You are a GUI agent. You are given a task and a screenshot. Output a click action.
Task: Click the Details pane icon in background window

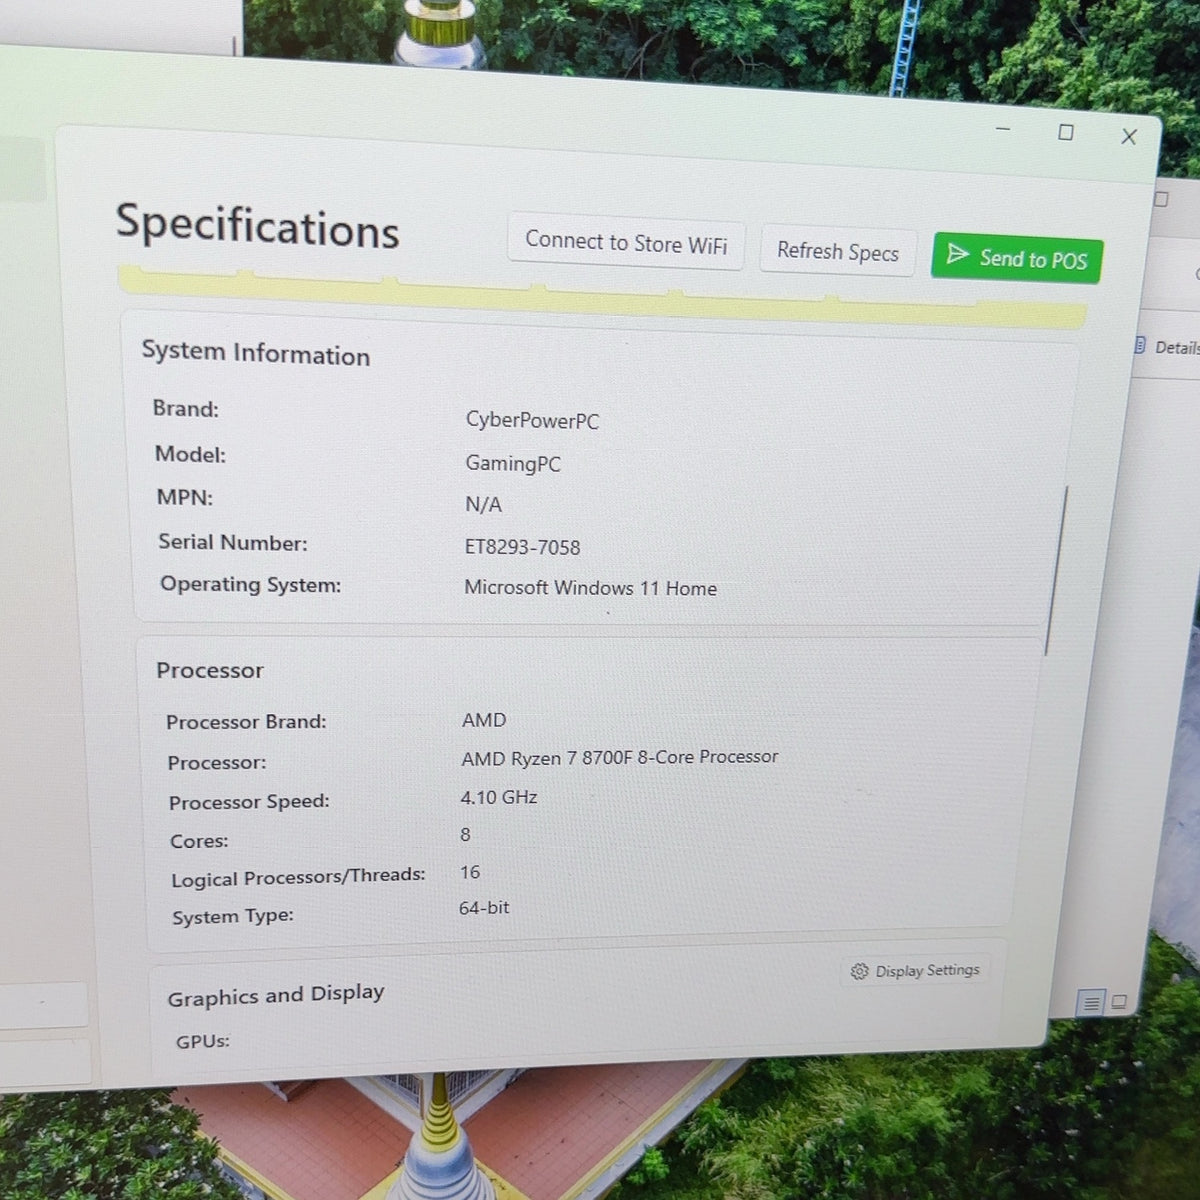tap(1140, 345)
